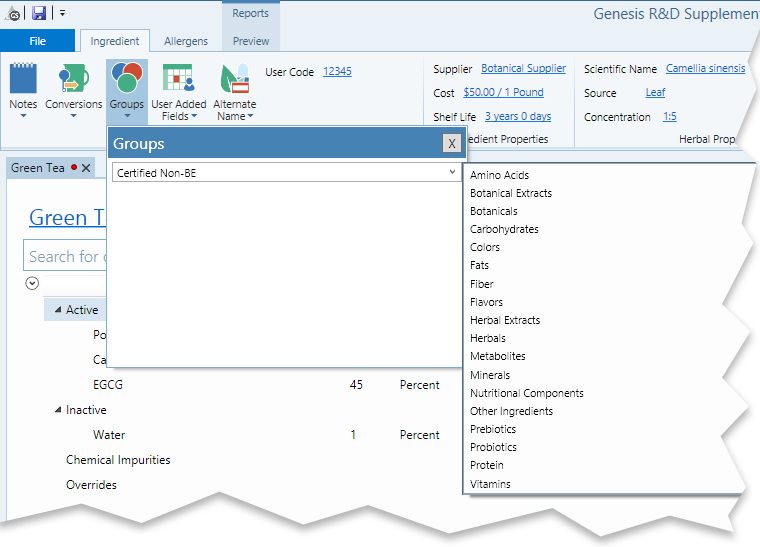This screenshot has height=547, width=760.
Task: Click the circled chevron expand button
Action: [32, 284]
